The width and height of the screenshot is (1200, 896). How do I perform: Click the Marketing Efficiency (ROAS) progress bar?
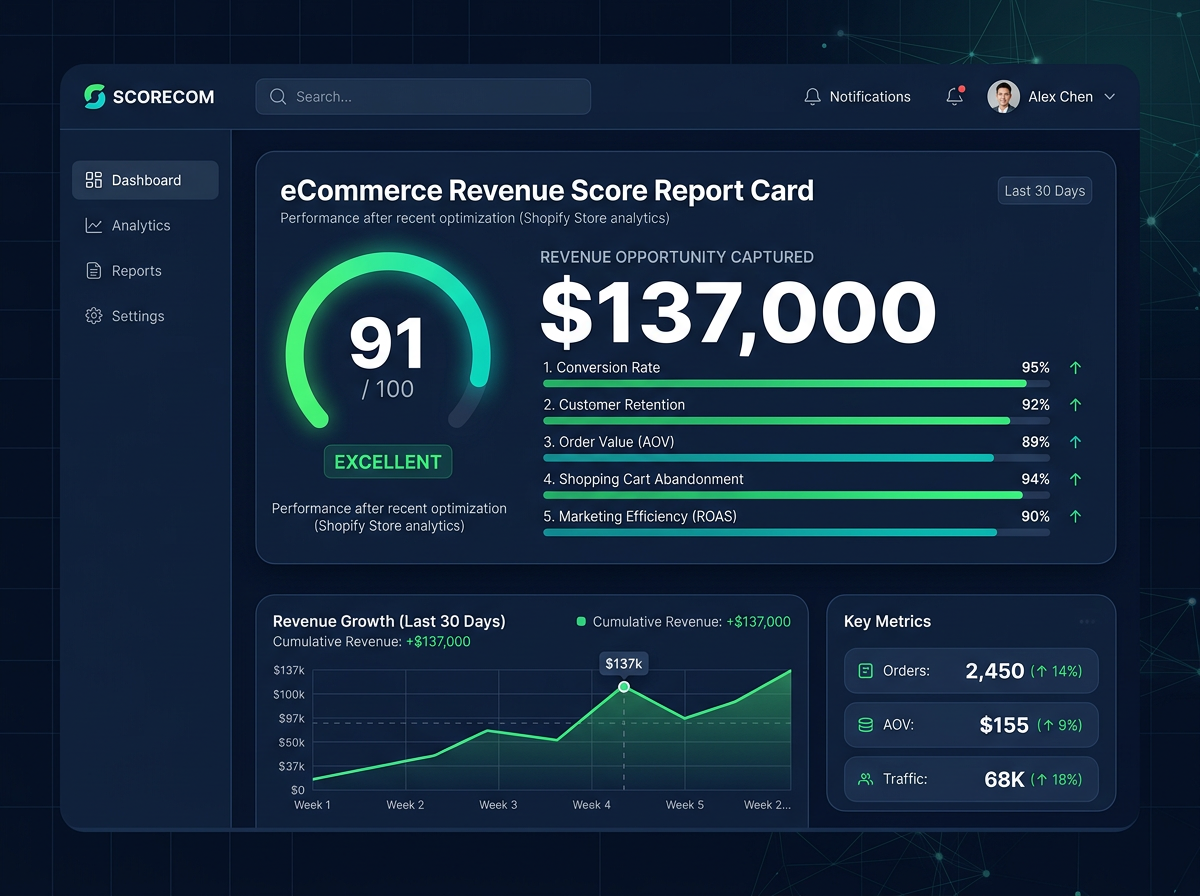coord(796,532)
